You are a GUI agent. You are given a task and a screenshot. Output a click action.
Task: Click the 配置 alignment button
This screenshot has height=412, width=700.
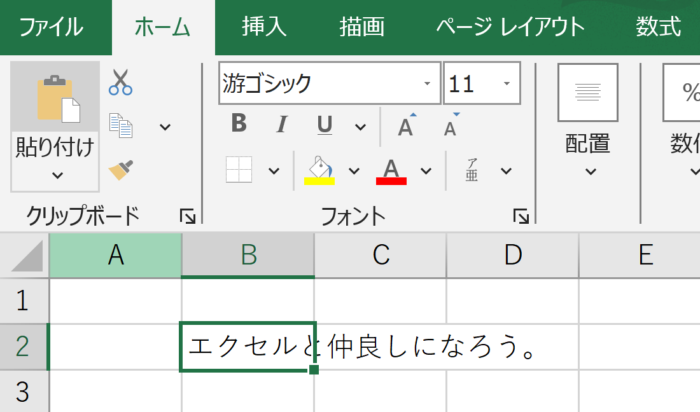click(x=588, y=120)
